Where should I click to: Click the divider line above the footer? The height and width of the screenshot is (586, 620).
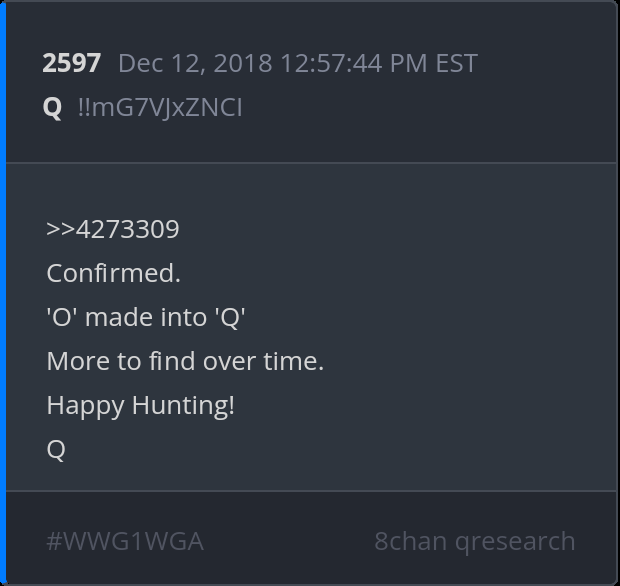(310, 491)
